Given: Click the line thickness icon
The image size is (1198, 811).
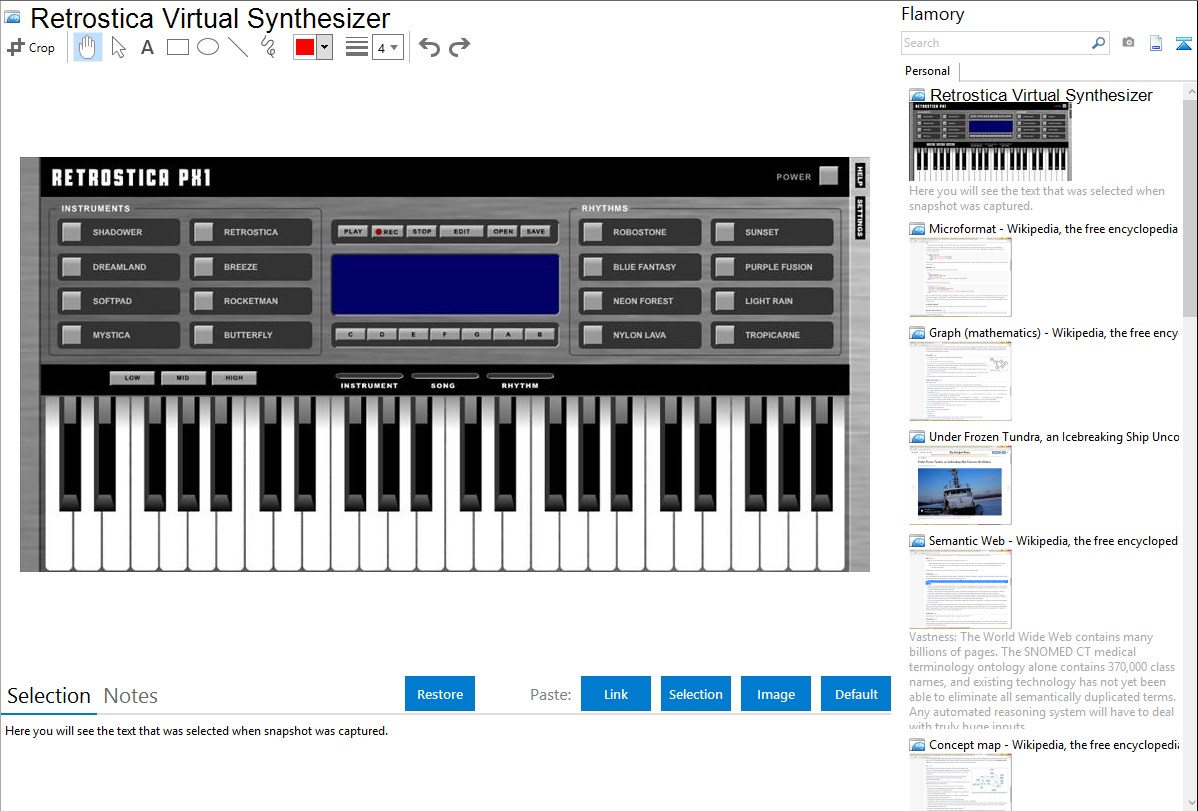Looking at the screenshot, I should (357, 47).
